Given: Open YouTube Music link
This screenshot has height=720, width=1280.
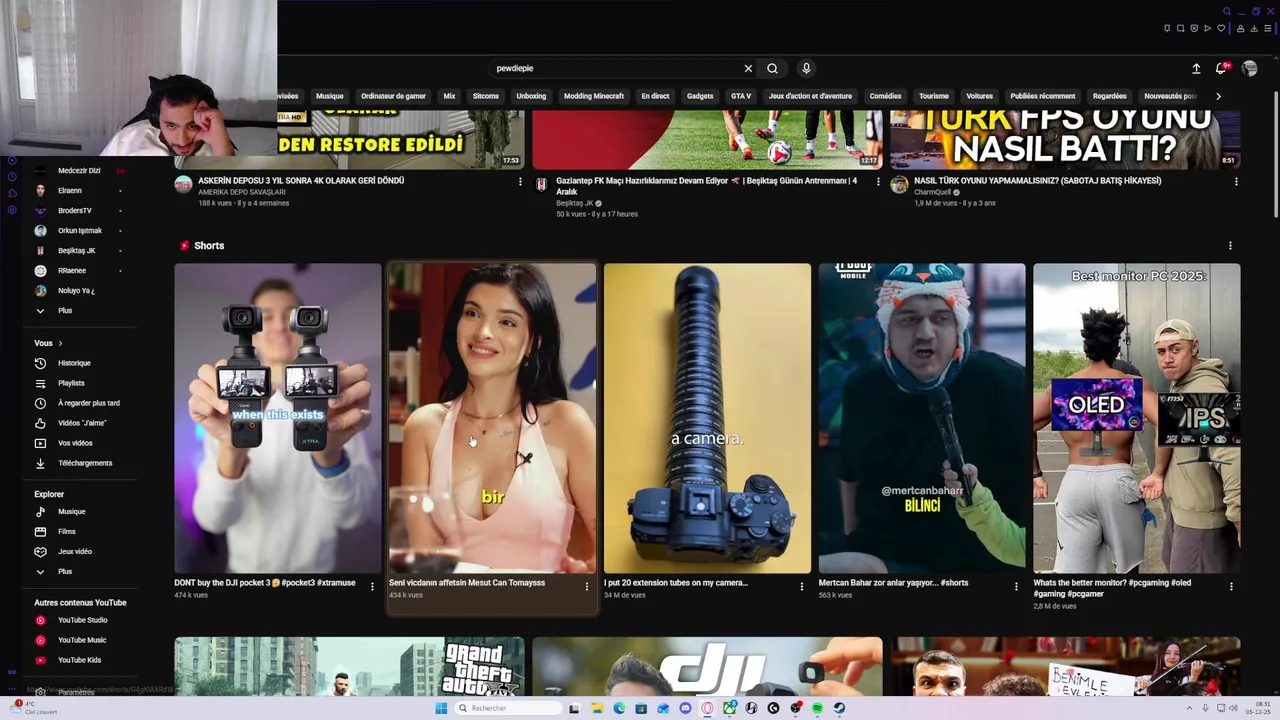Looking at the screenshot, I should [x=82, y=640].
